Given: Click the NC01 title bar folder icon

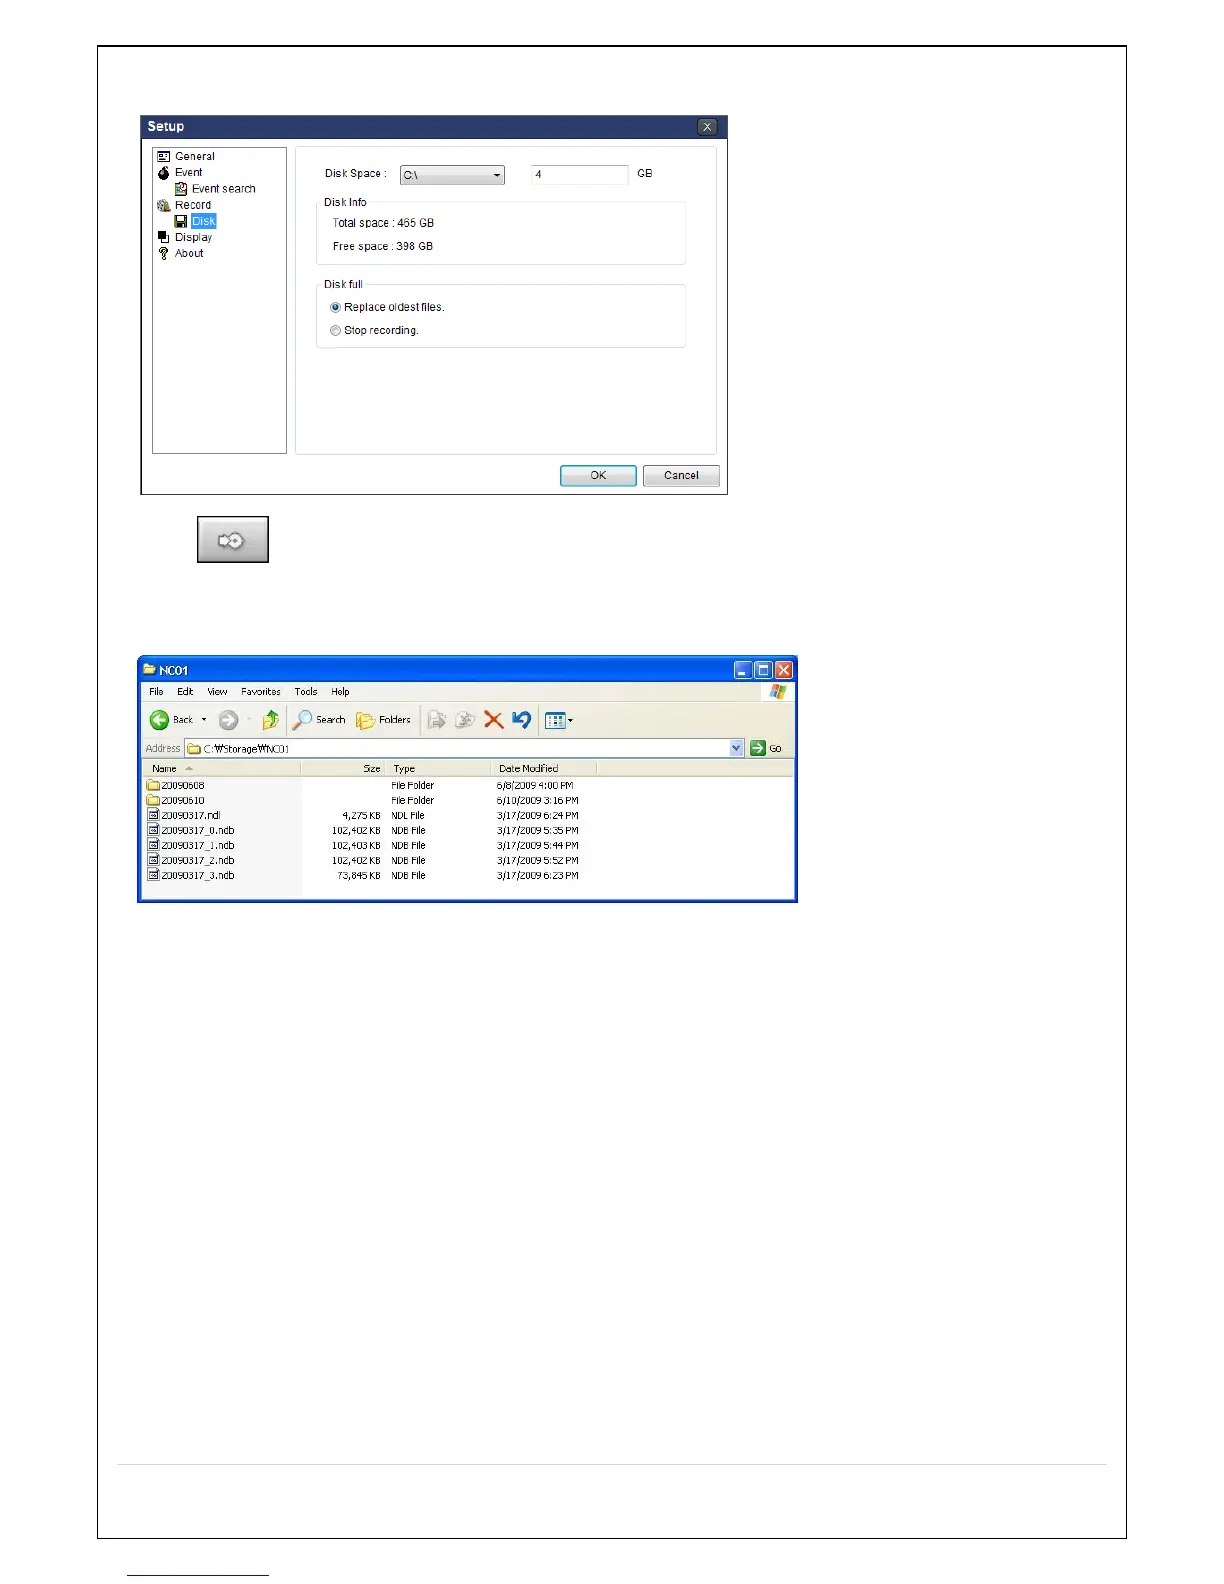Looking at the screenshot, I should pyautogui.click(x=149, y=670).
